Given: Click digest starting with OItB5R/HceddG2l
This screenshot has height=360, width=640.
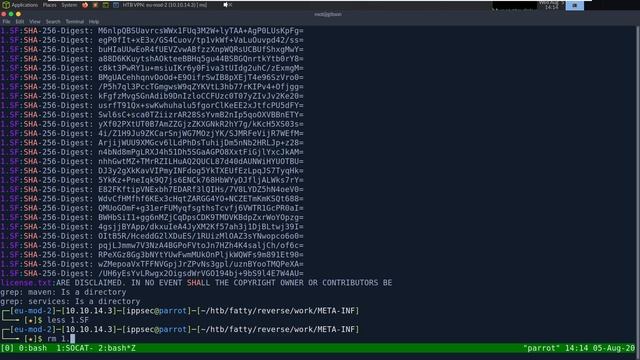Looking at the screenshot, I should point(200,236).
